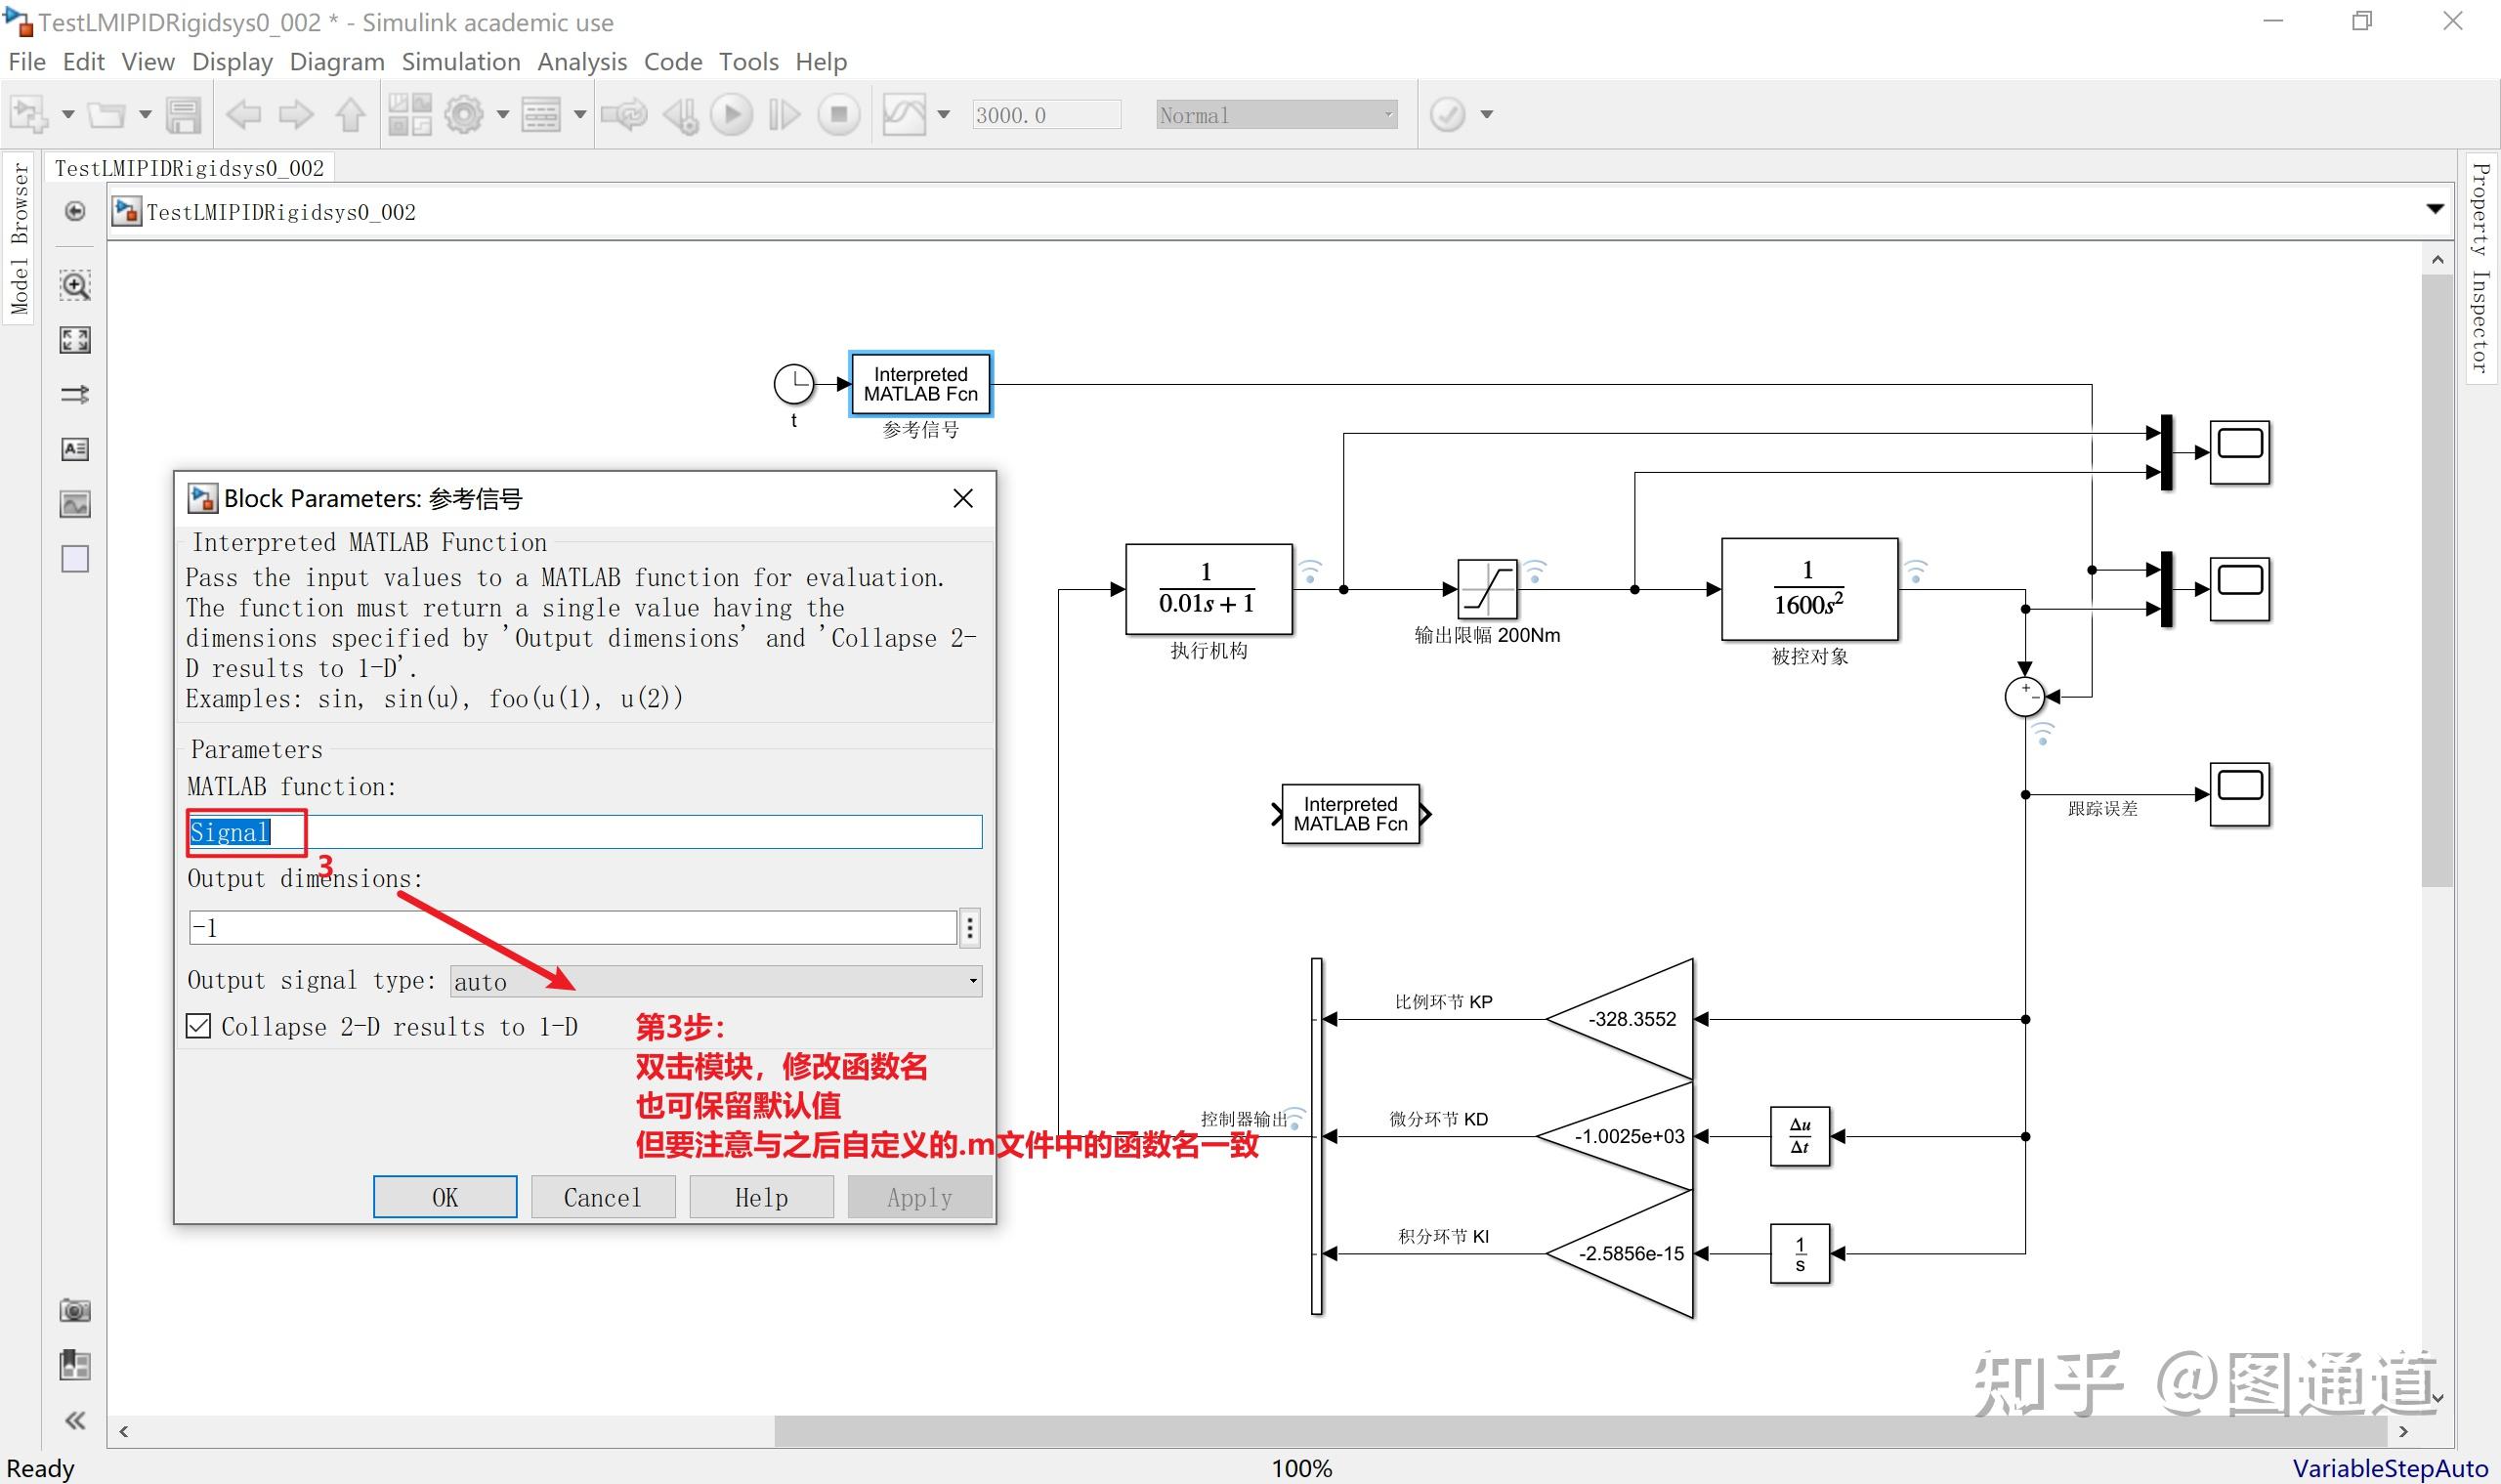Image resolution: width=2501 pixels, height=1484 pixels.
Task: Open Model Configuration Parameters gear icon
Action: click(x=464, y=115)
